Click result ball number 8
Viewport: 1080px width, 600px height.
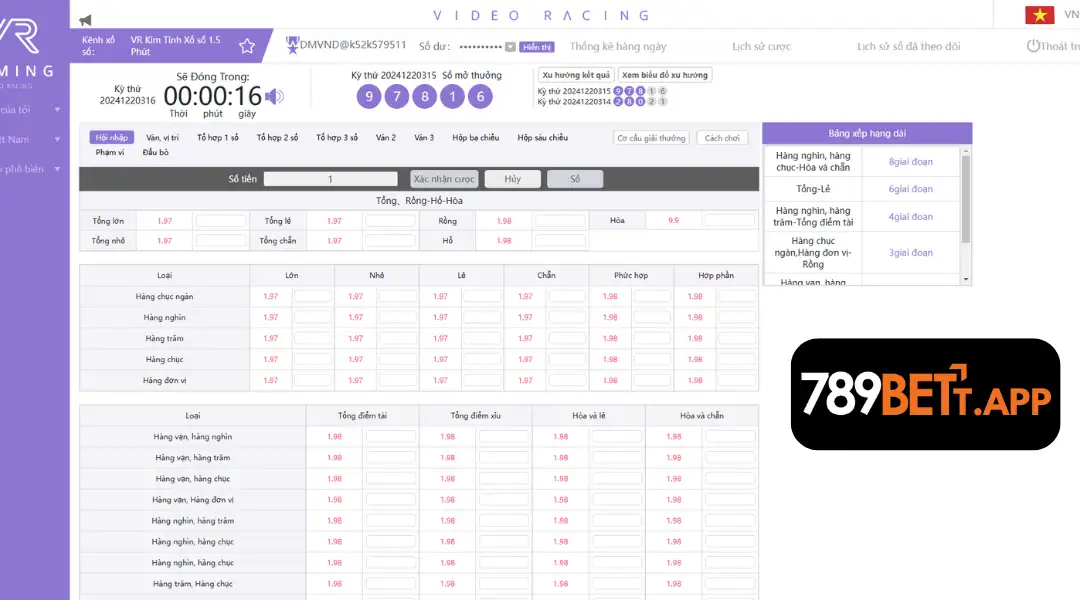[x=424, y=96]
